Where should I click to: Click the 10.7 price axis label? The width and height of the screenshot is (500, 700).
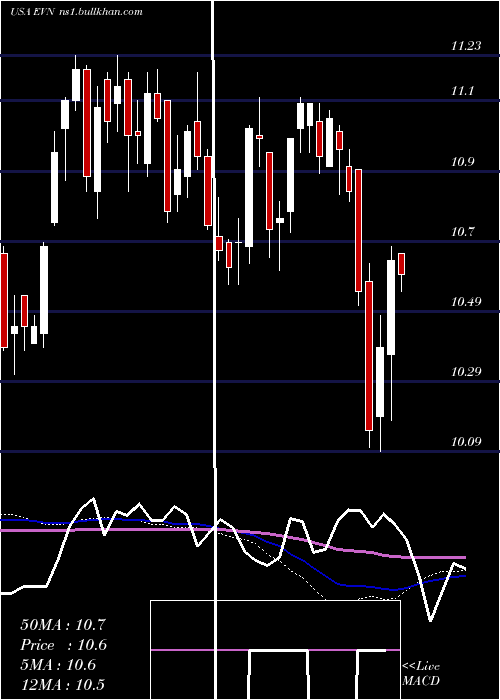tap(462, 232)
